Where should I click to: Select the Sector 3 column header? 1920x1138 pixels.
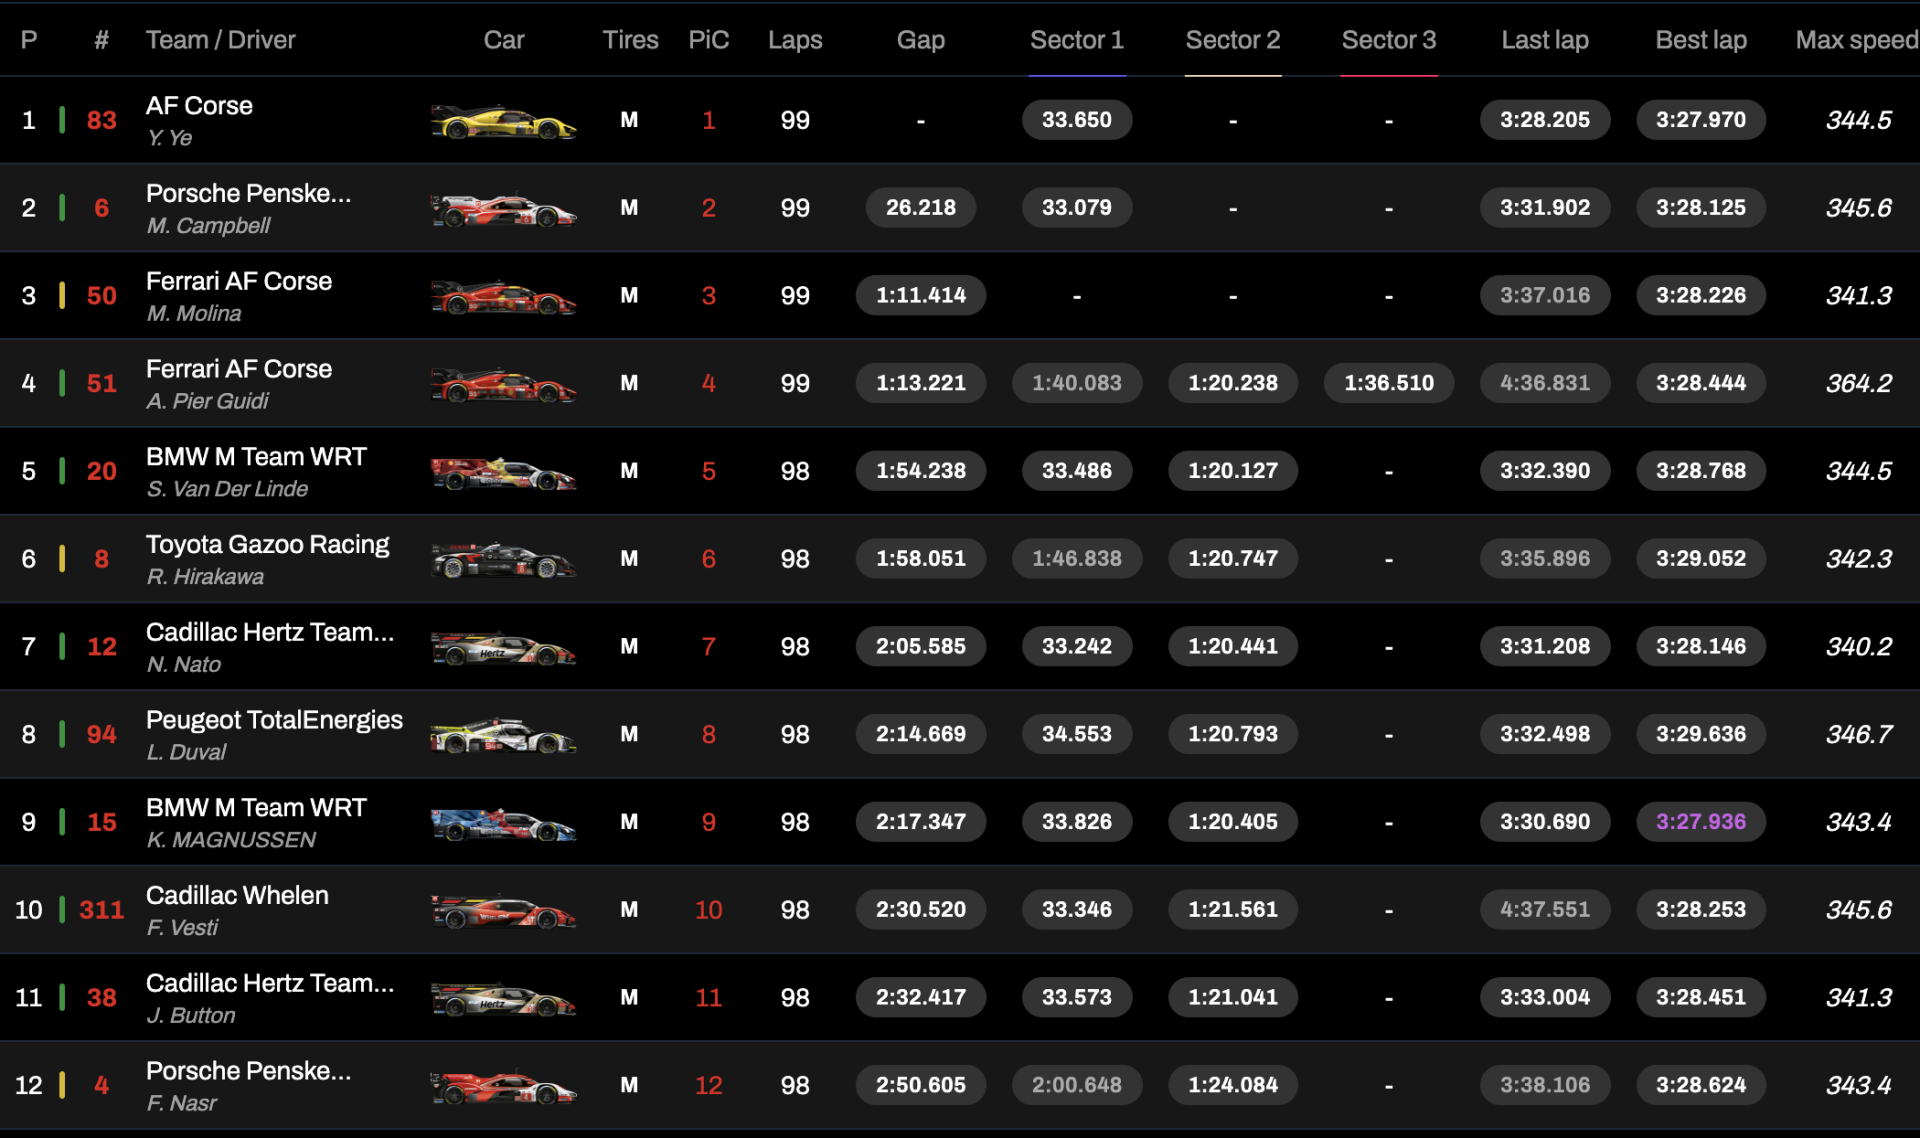click(x=1388, y=40)
